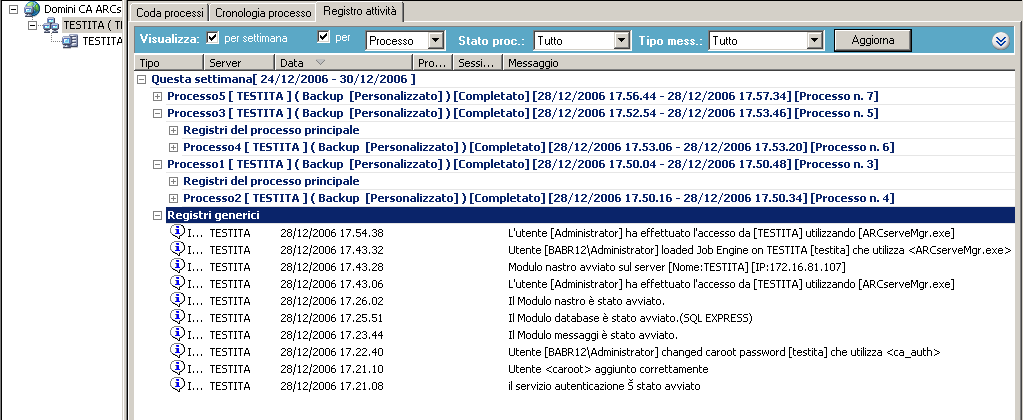This screenshot has height=420, width=1024.
Task: Click 'Questa settimana[ 24/12/2006 - 30/12/2006 ]' text
Action: click(x=283, y=80)
